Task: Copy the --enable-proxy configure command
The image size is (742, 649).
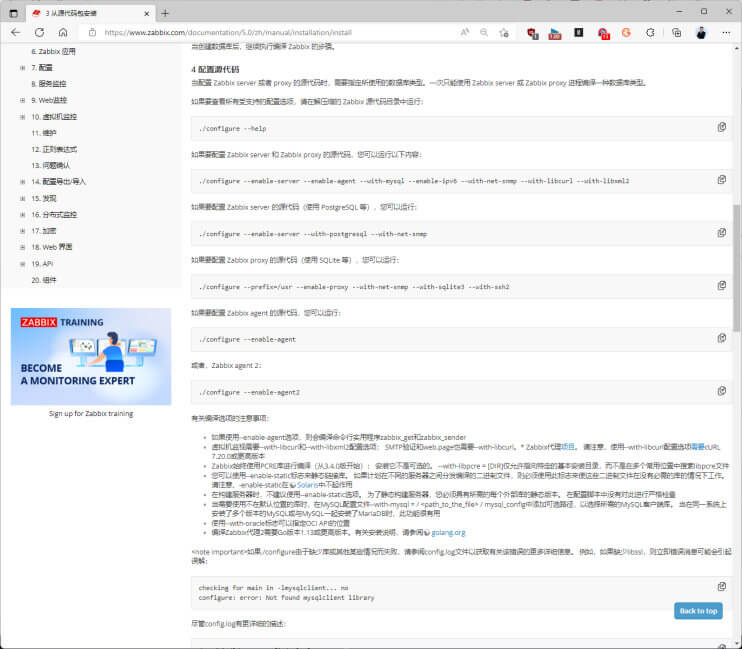Action: coord(722,285)
